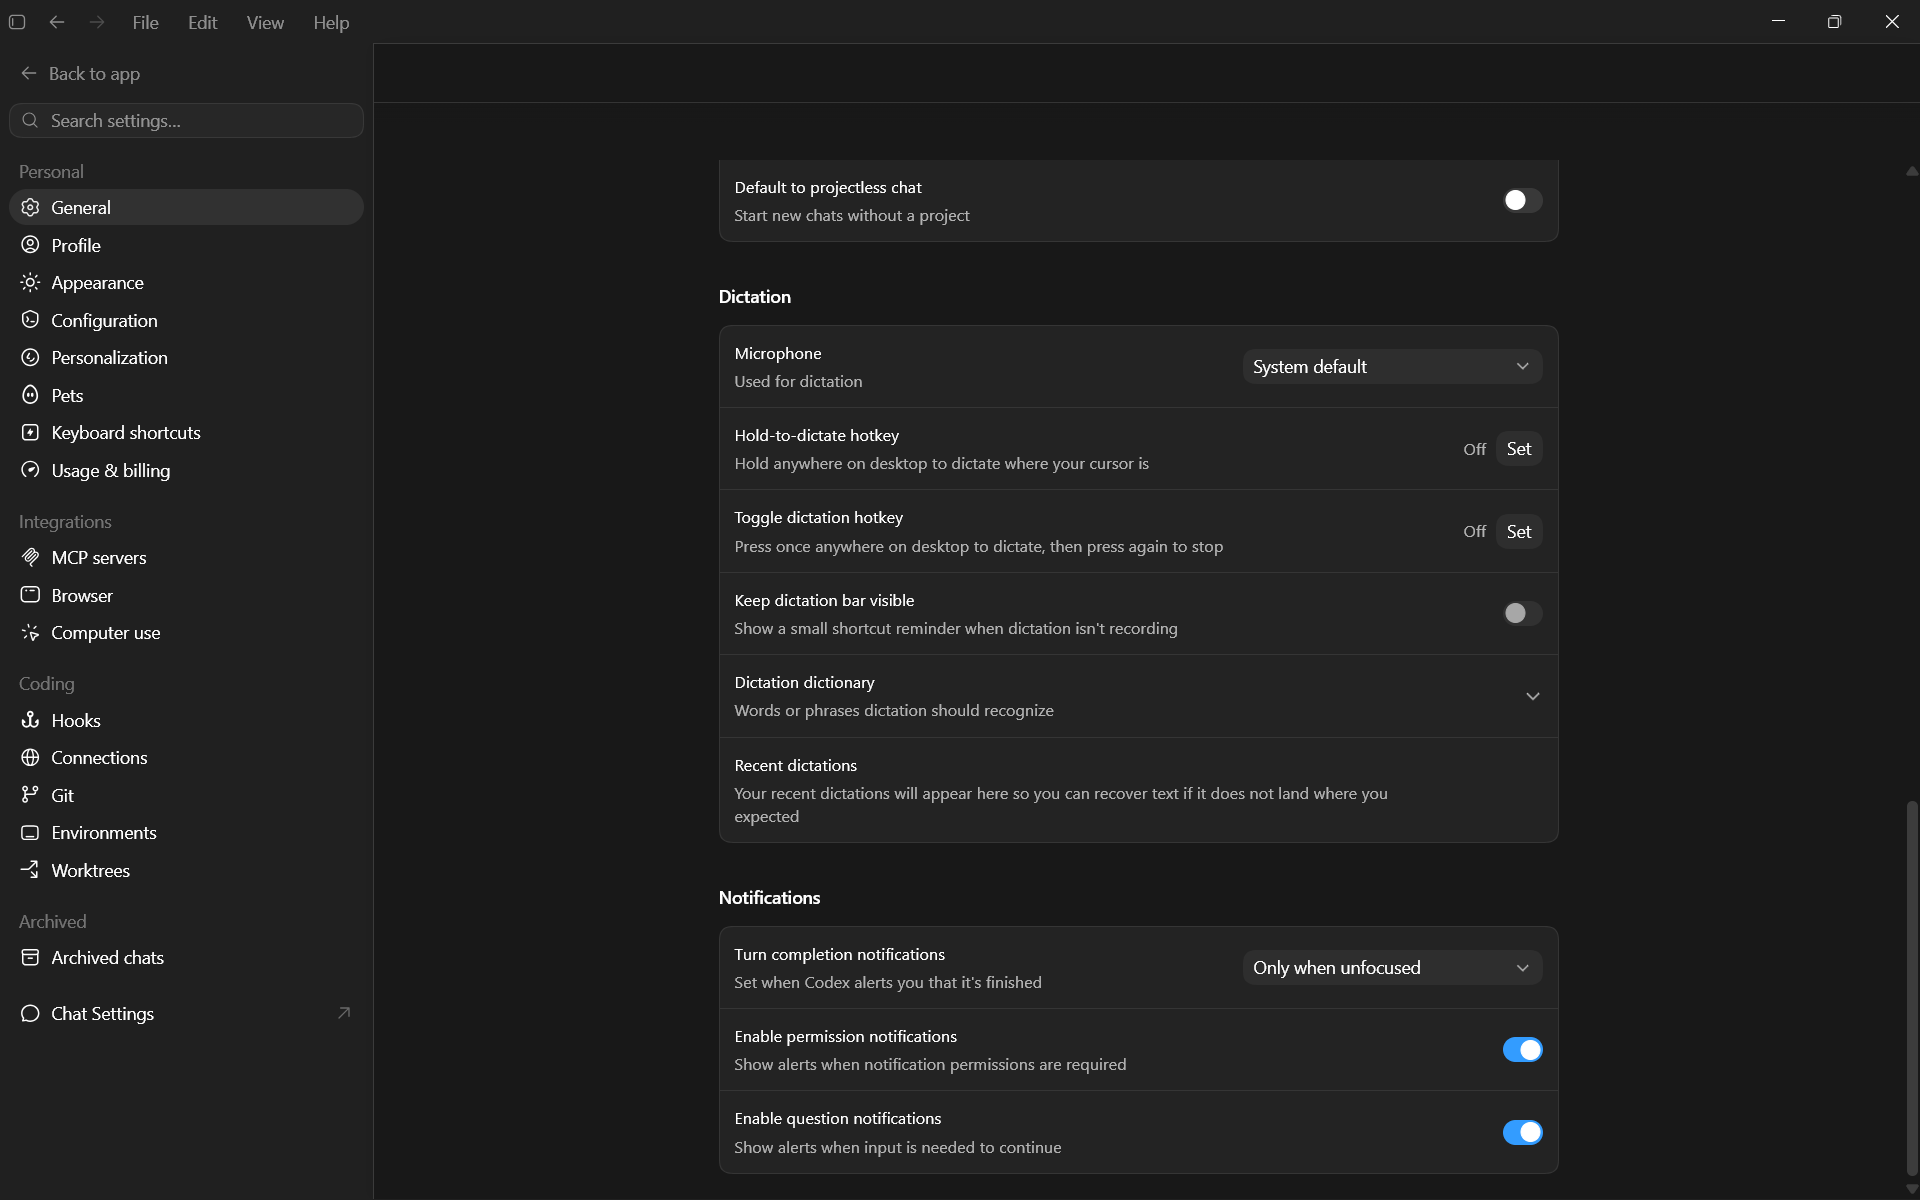Click the back arrow icon next to Back to app
Viewport: 1920px width, 1200px height.
[28, 73]
